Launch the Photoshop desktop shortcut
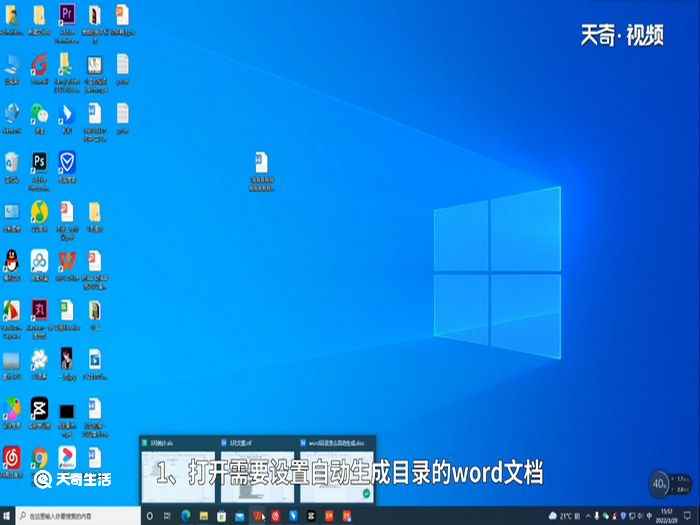This screenshot has height=525, width=700. [40, 162]
